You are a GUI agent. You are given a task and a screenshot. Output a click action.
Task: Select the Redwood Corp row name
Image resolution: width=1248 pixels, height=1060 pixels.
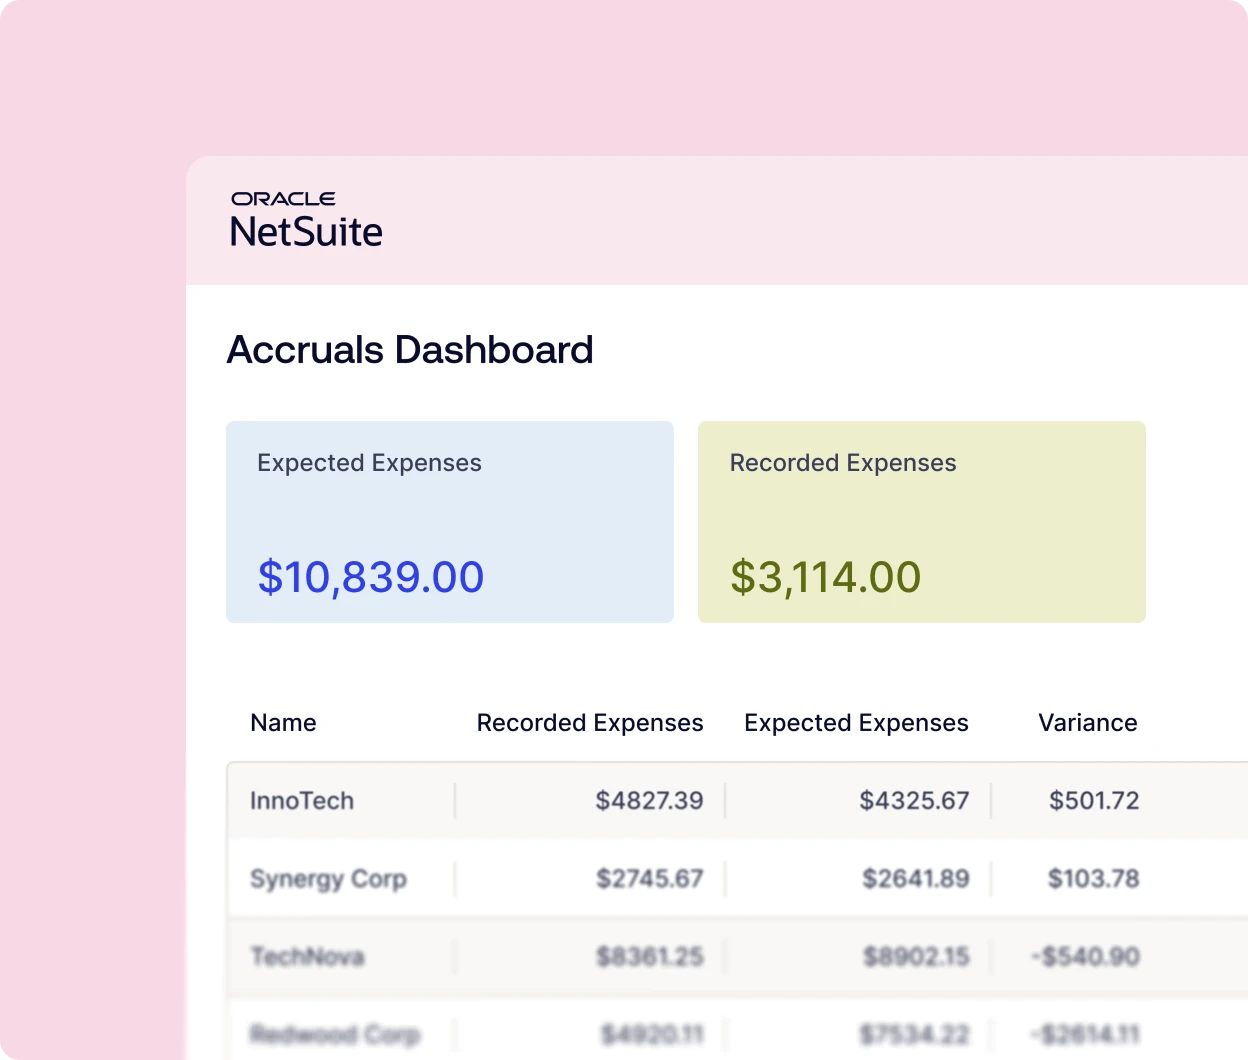[335, 1034]
